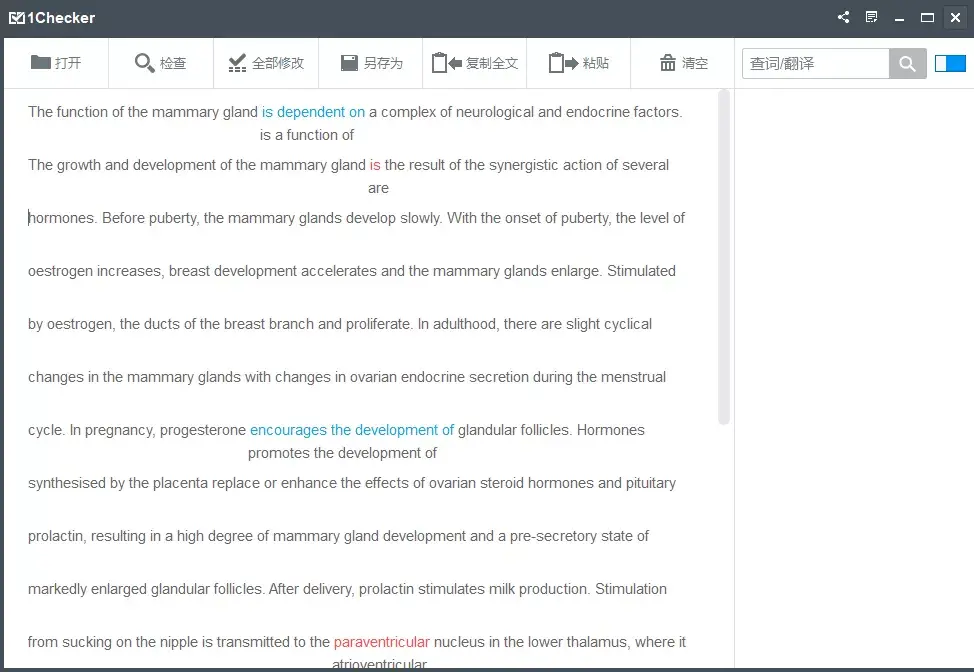Toggle the blue side panel switch

pos(950,63)
